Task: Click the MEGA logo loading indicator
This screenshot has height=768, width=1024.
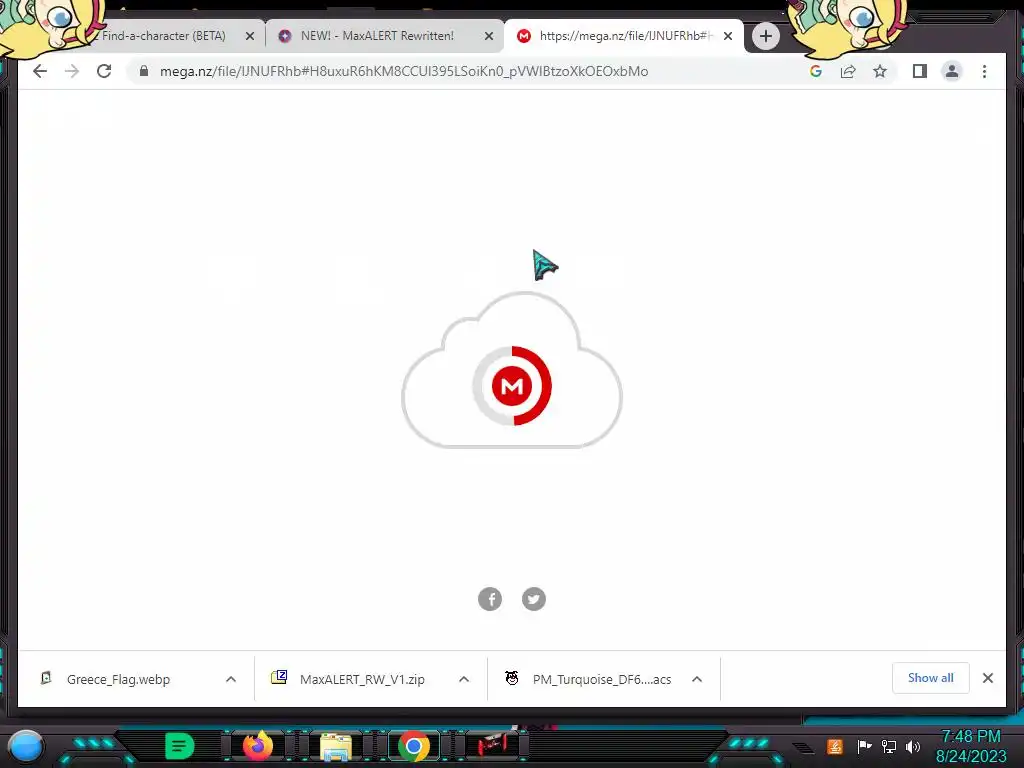Action: (512, 385)
